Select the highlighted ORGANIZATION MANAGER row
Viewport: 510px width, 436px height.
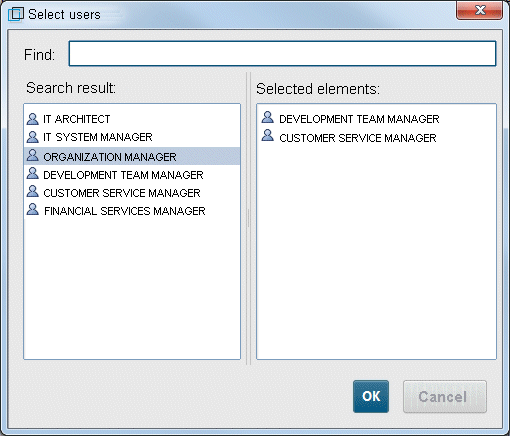click(132, 156)
